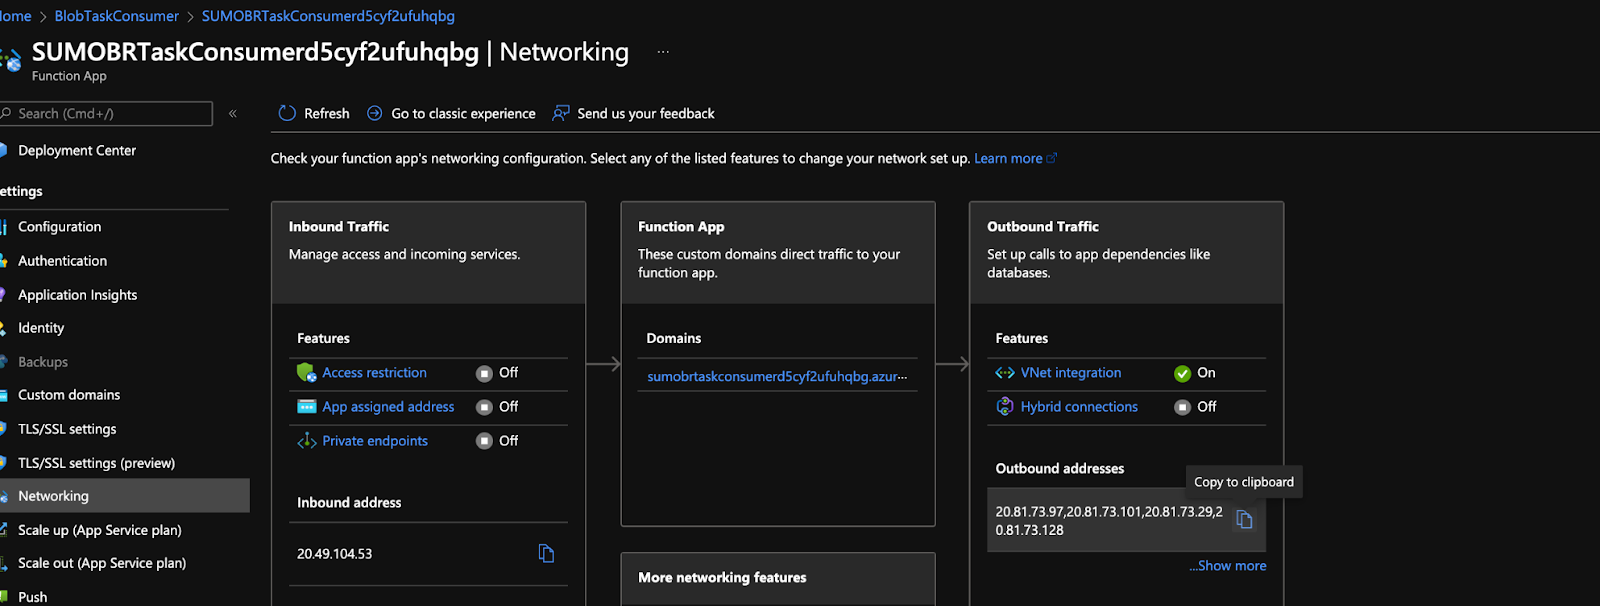Screen dimensions: 1600x606
Task: Open Configuration settings in sidebar
Action: [59, 227]
